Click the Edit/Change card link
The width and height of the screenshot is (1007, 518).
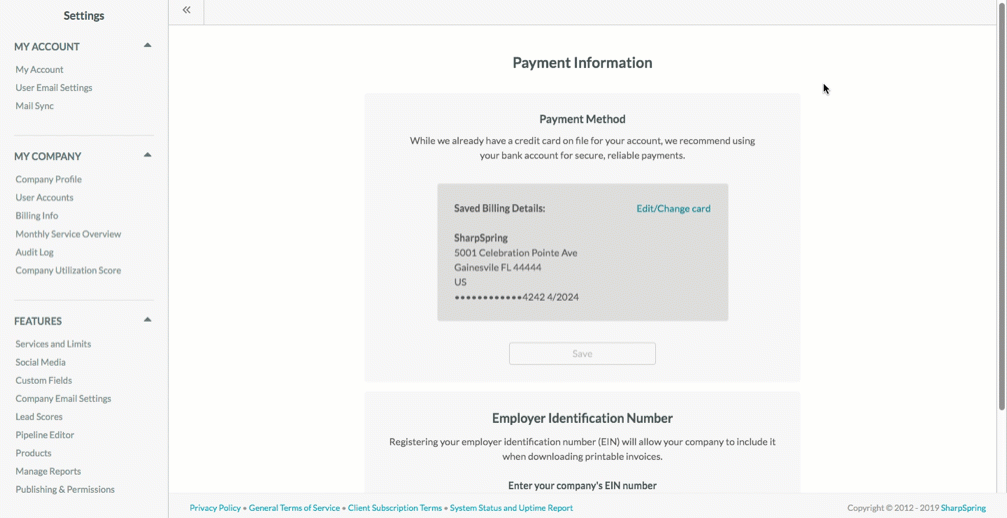coord(673,209)
